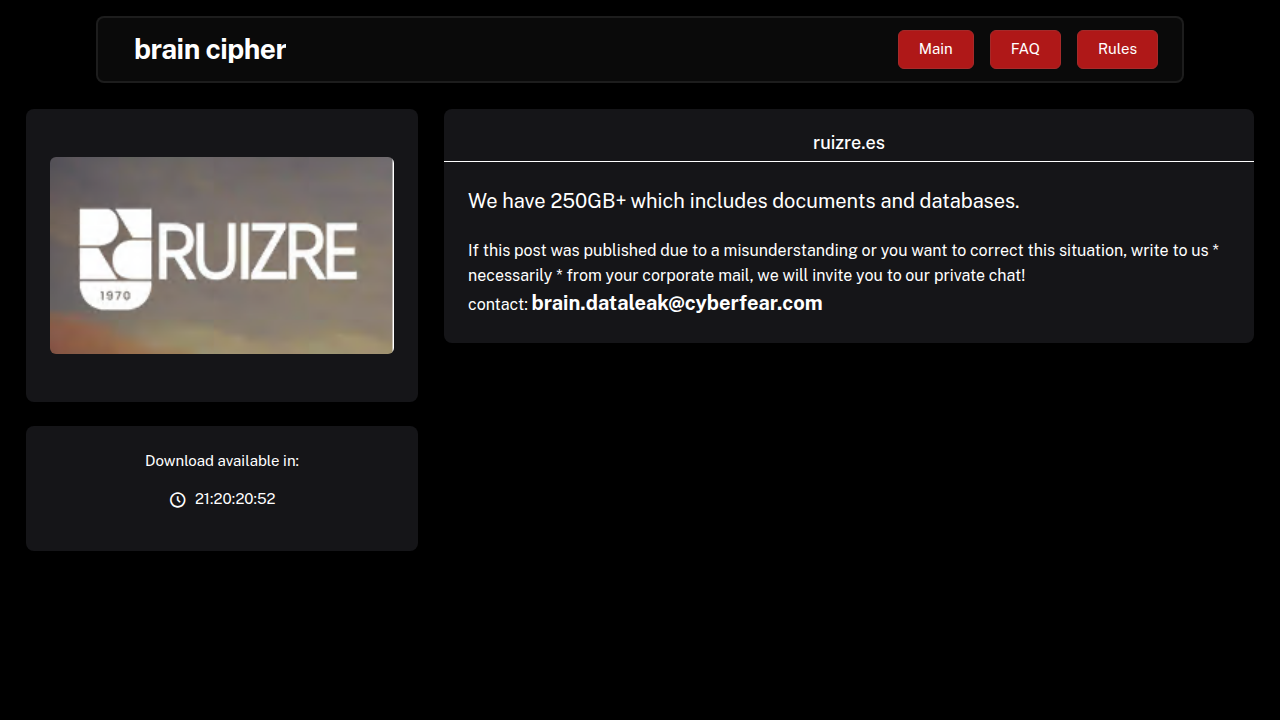Open the Main page

tap(935, 49)
